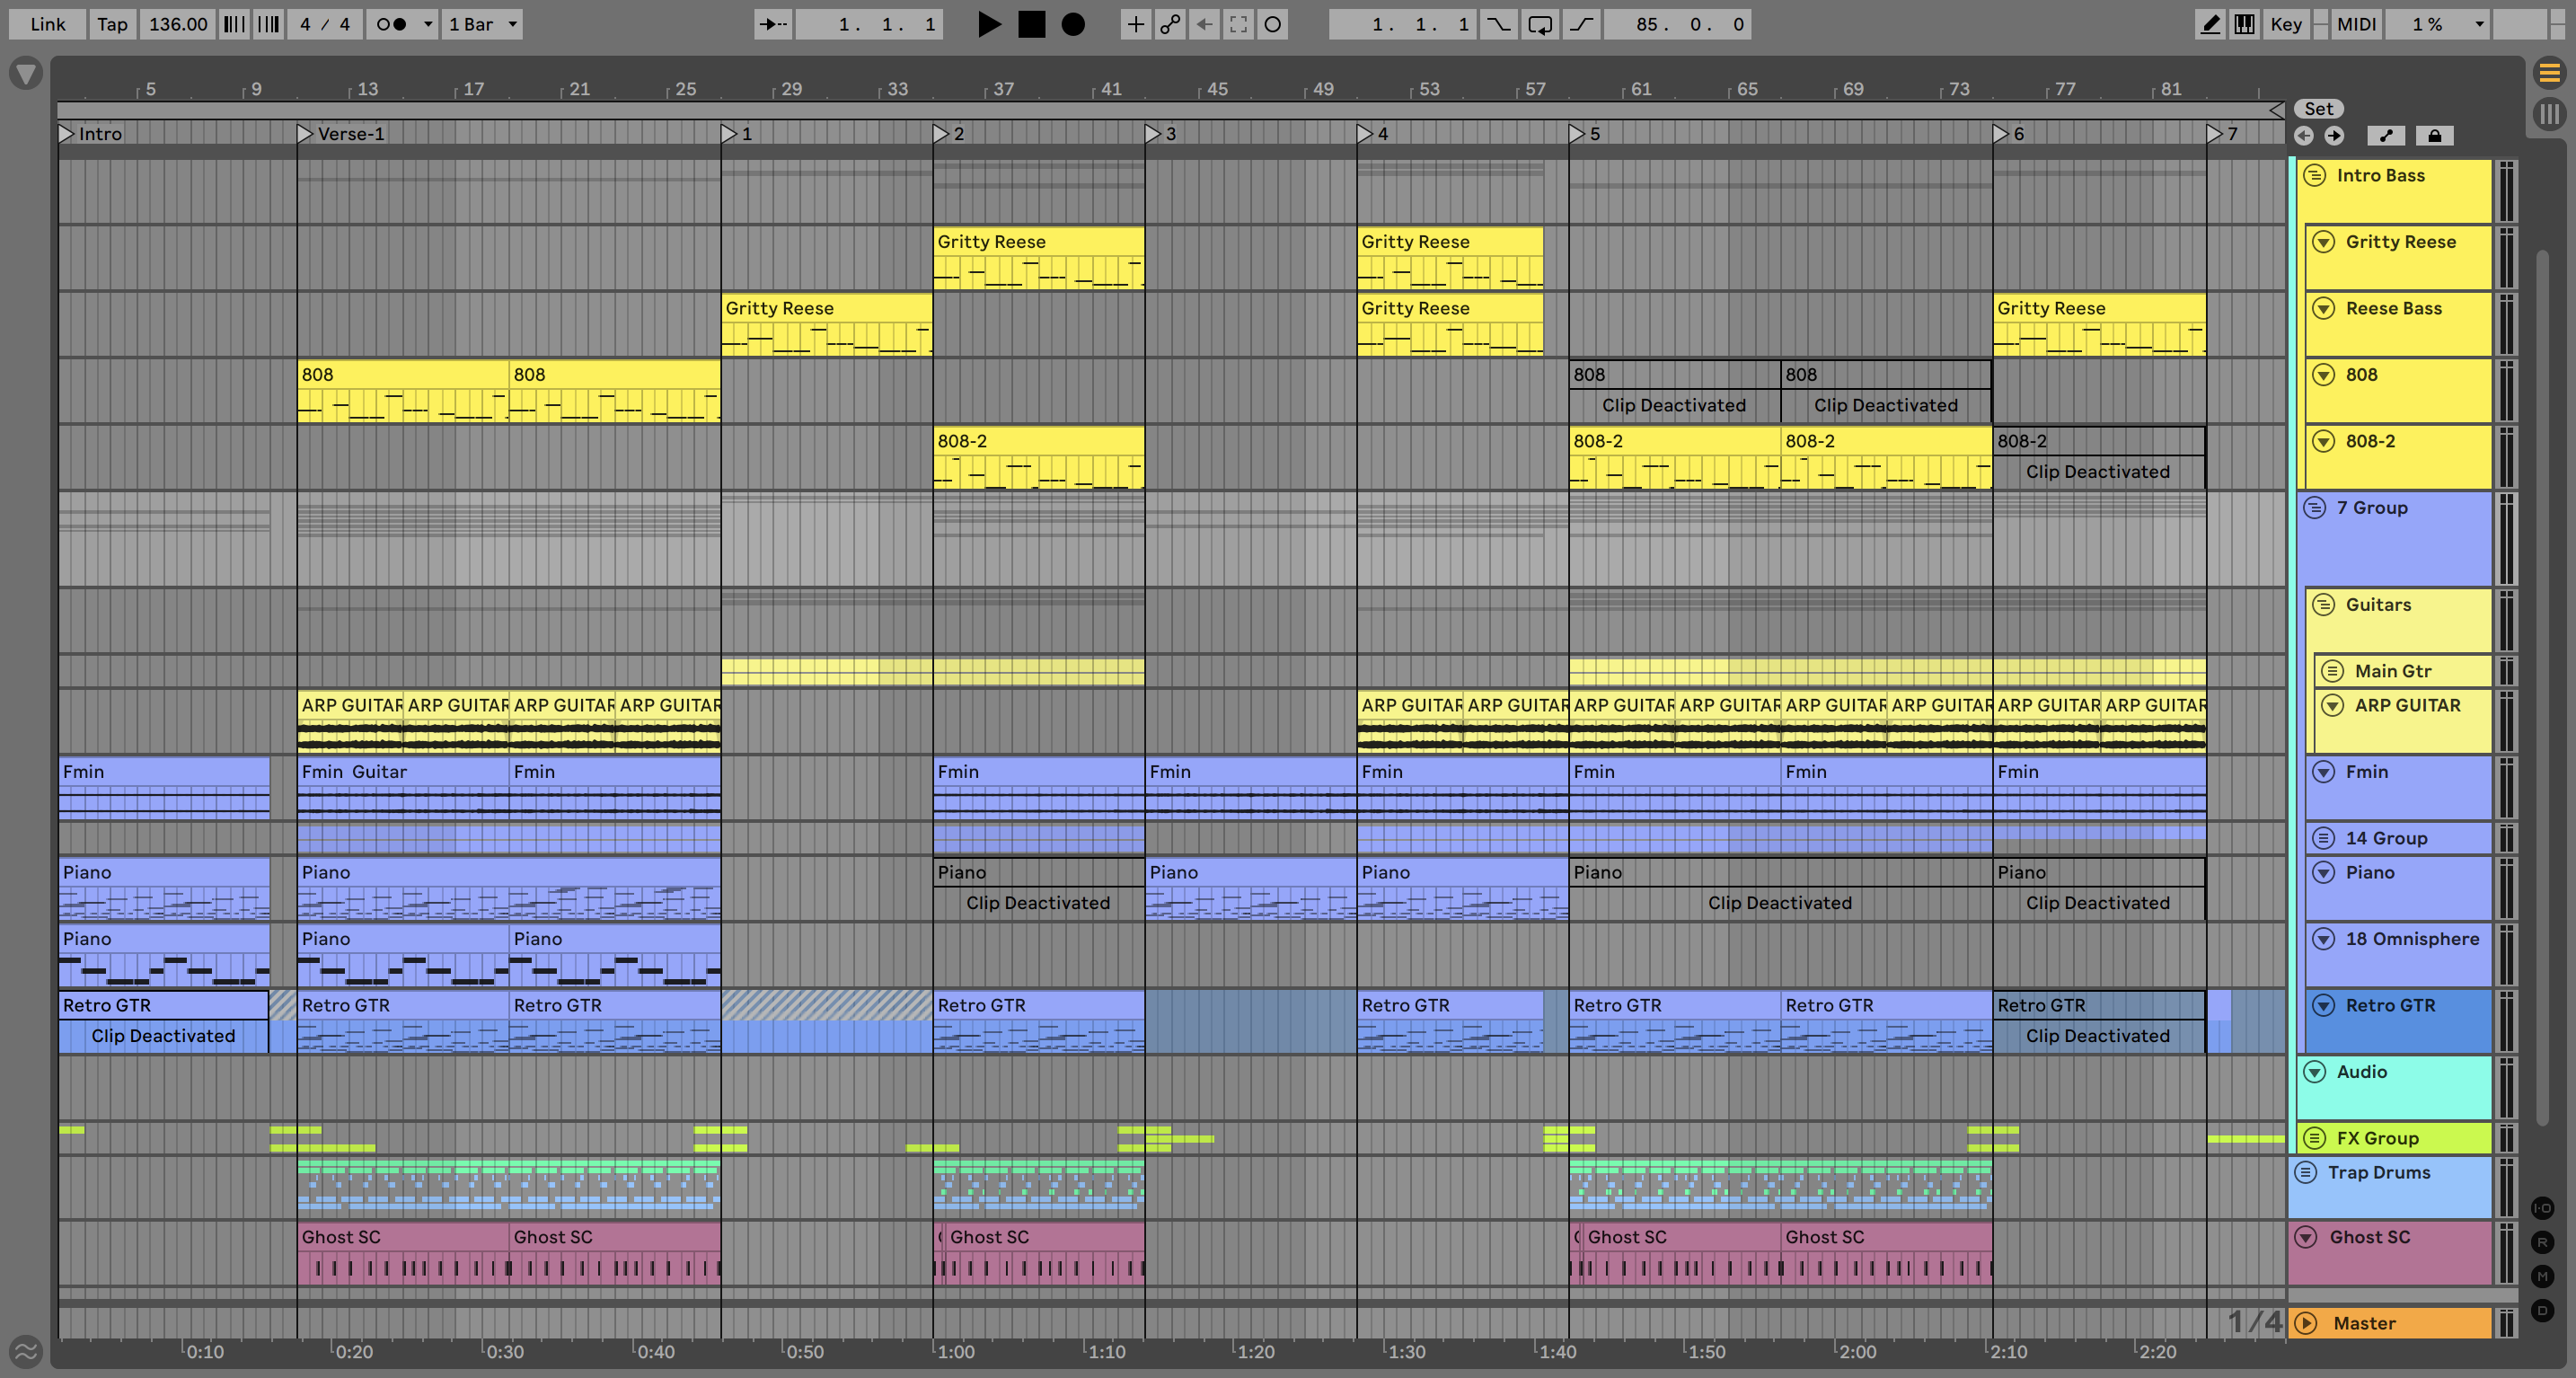Jump to the Verse-1 locator marker
The image size is (2576, 1378).
pyautogui.click(x=305, y=134)
